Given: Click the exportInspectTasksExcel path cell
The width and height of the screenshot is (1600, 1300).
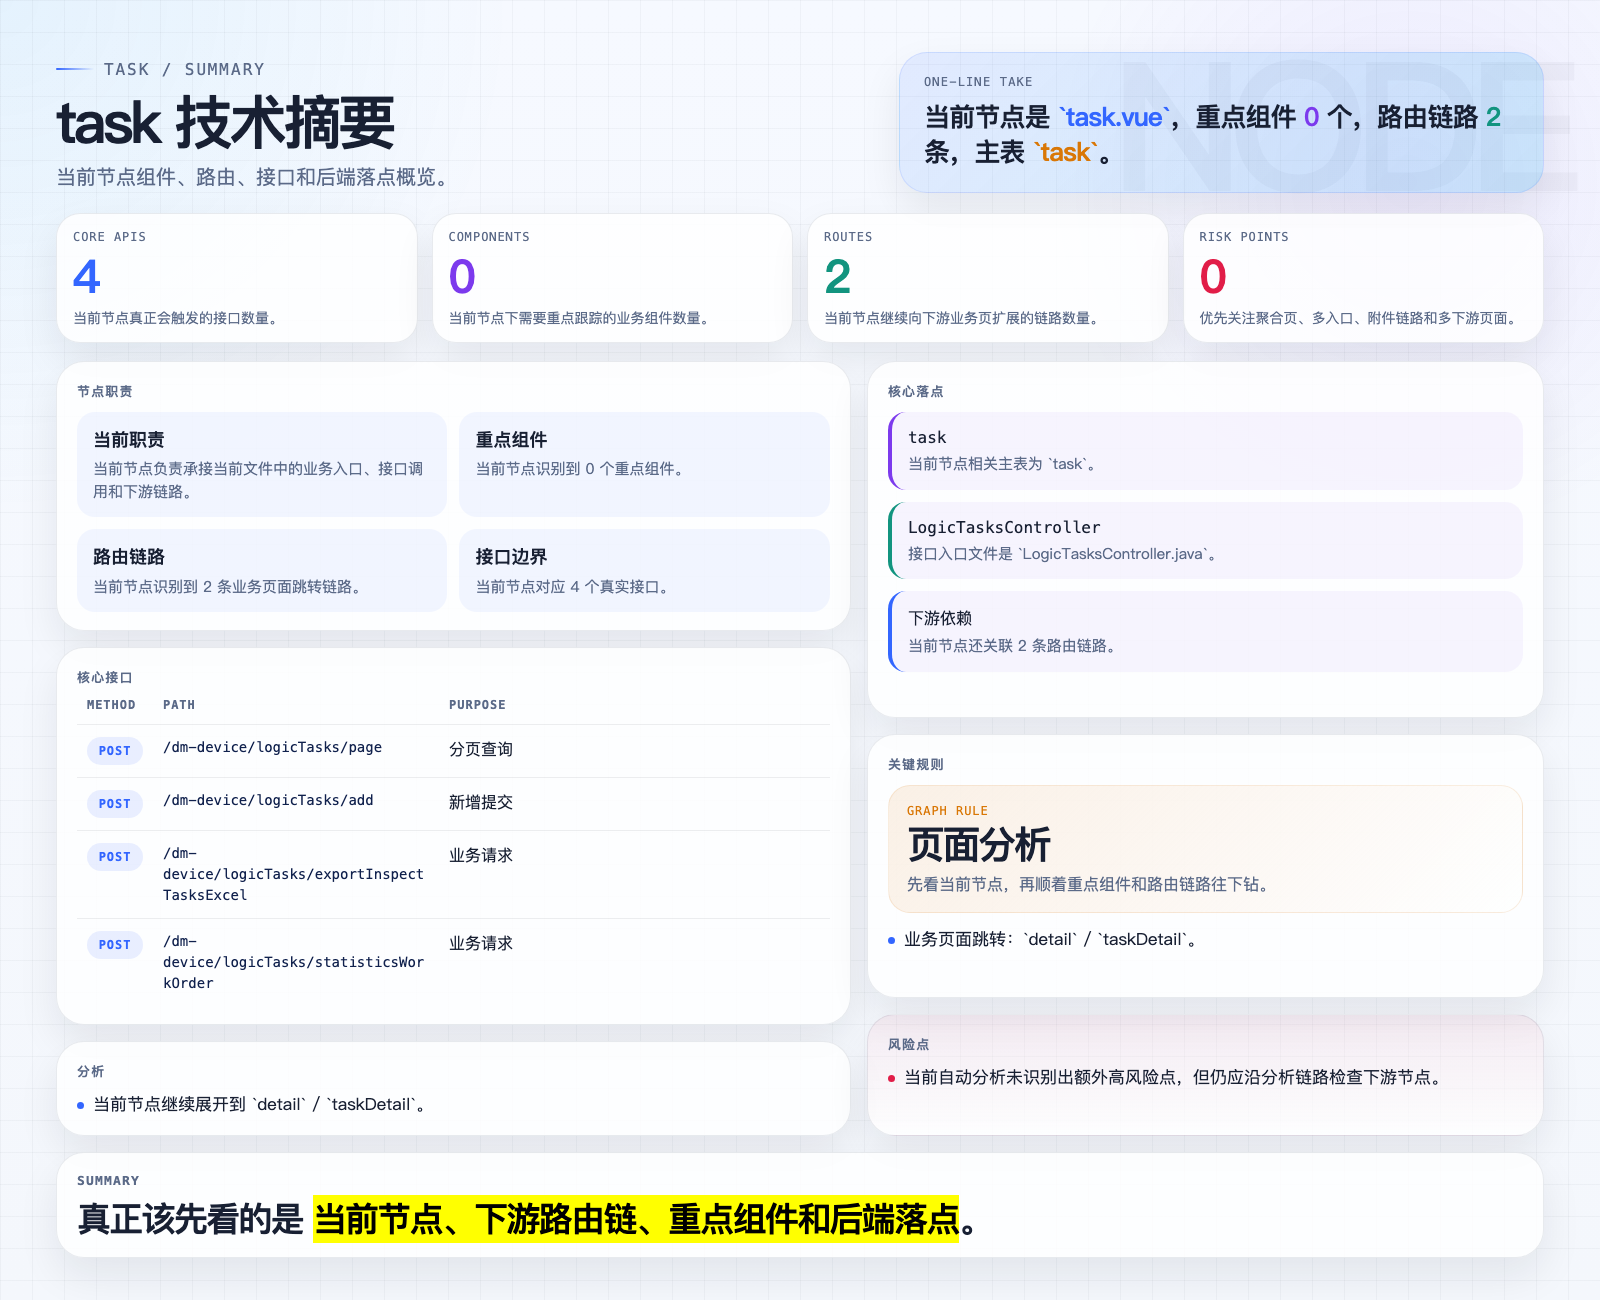Looking at the screenshot, I should (x=293, y=874).
